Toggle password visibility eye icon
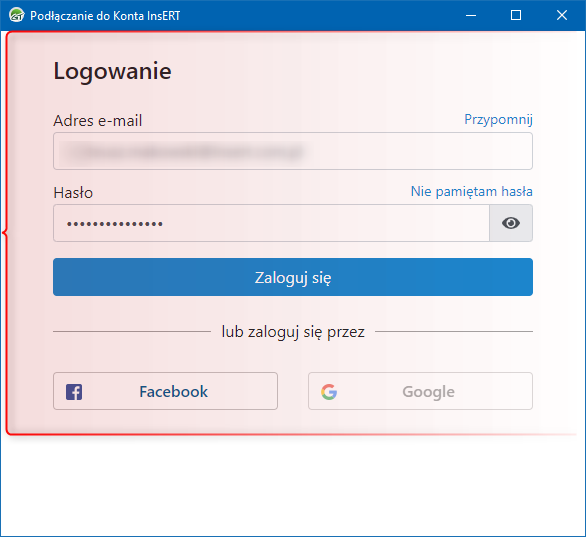Image resolution: width=586 pixels, height=537 pixels. tap(511, 223)
